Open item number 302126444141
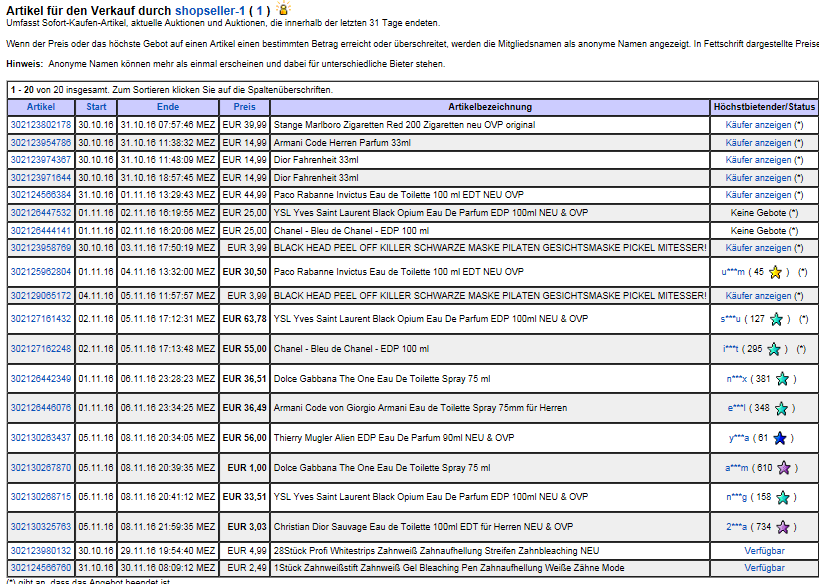This screenshot has height=584, width=819. click(41, 230)
